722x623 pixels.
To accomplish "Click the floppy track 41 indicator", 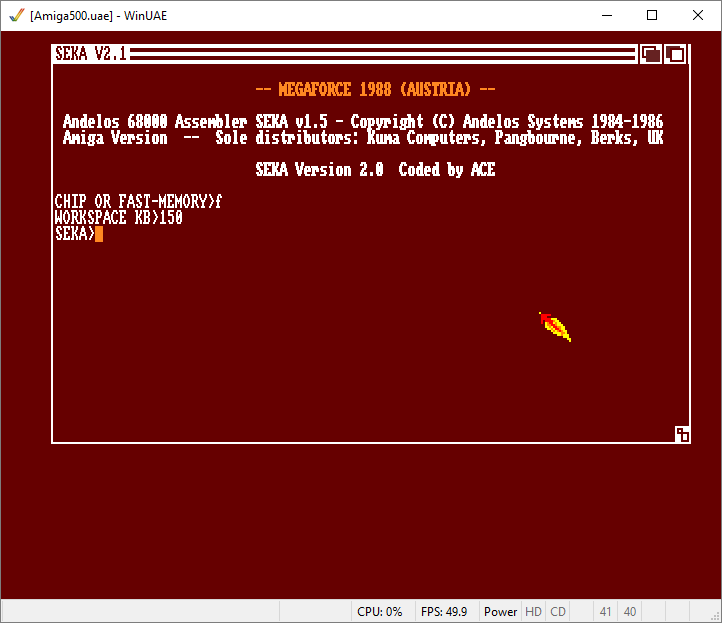I will point(605,611).
